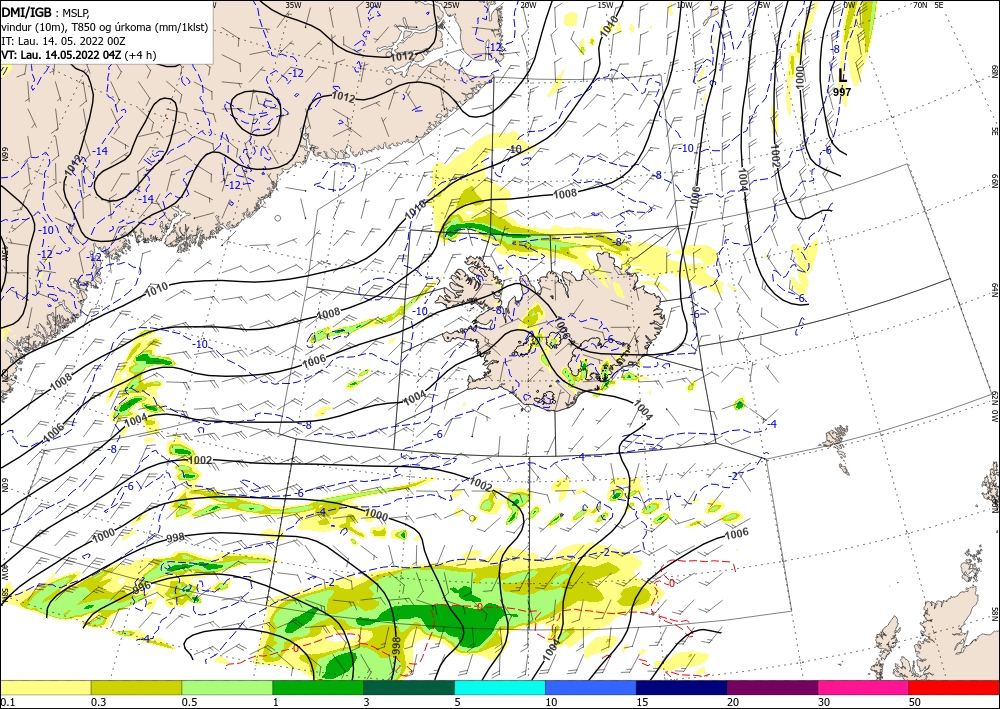This screenshot has height=709, width=1000.
Task: Click the '30W' longitude label
Action: tap(373, 5)
